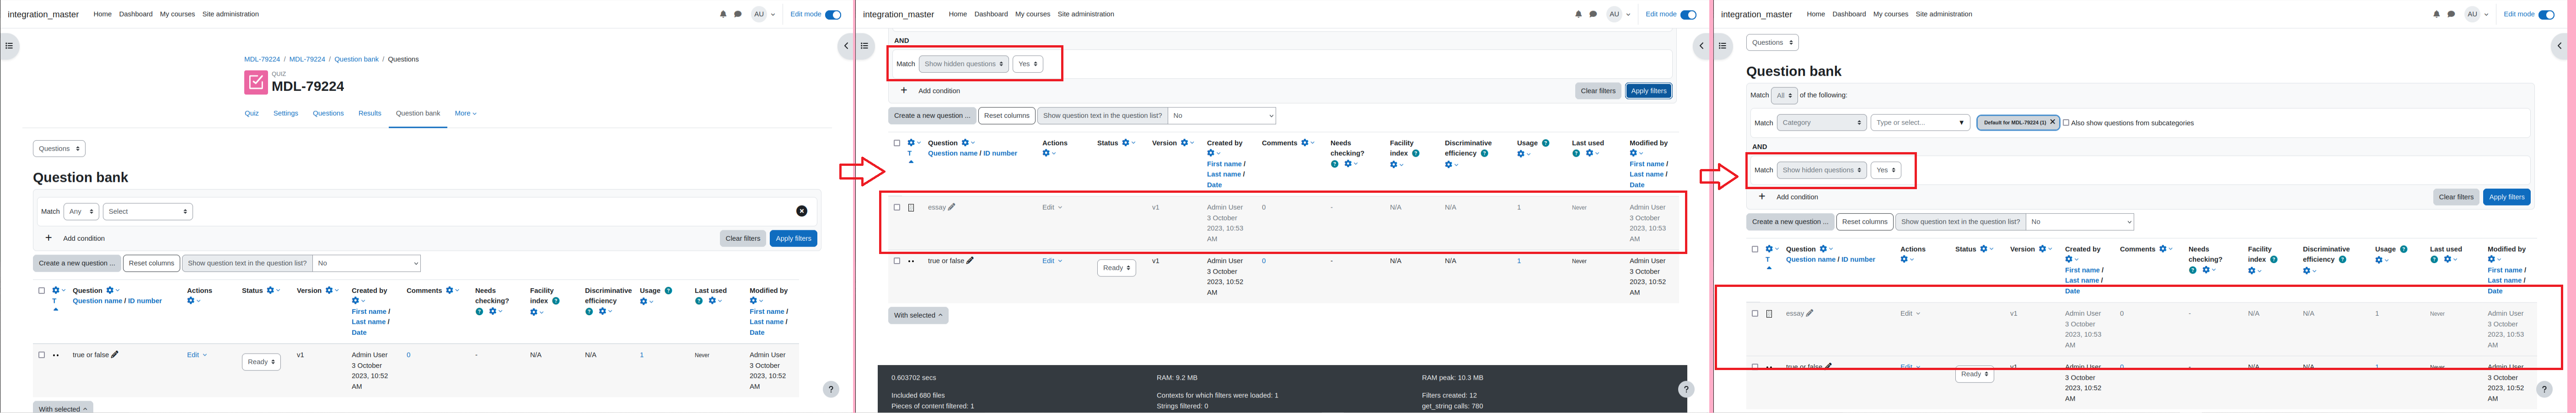Open show question text dropdown, left screenshot

(x=367, y=263)
